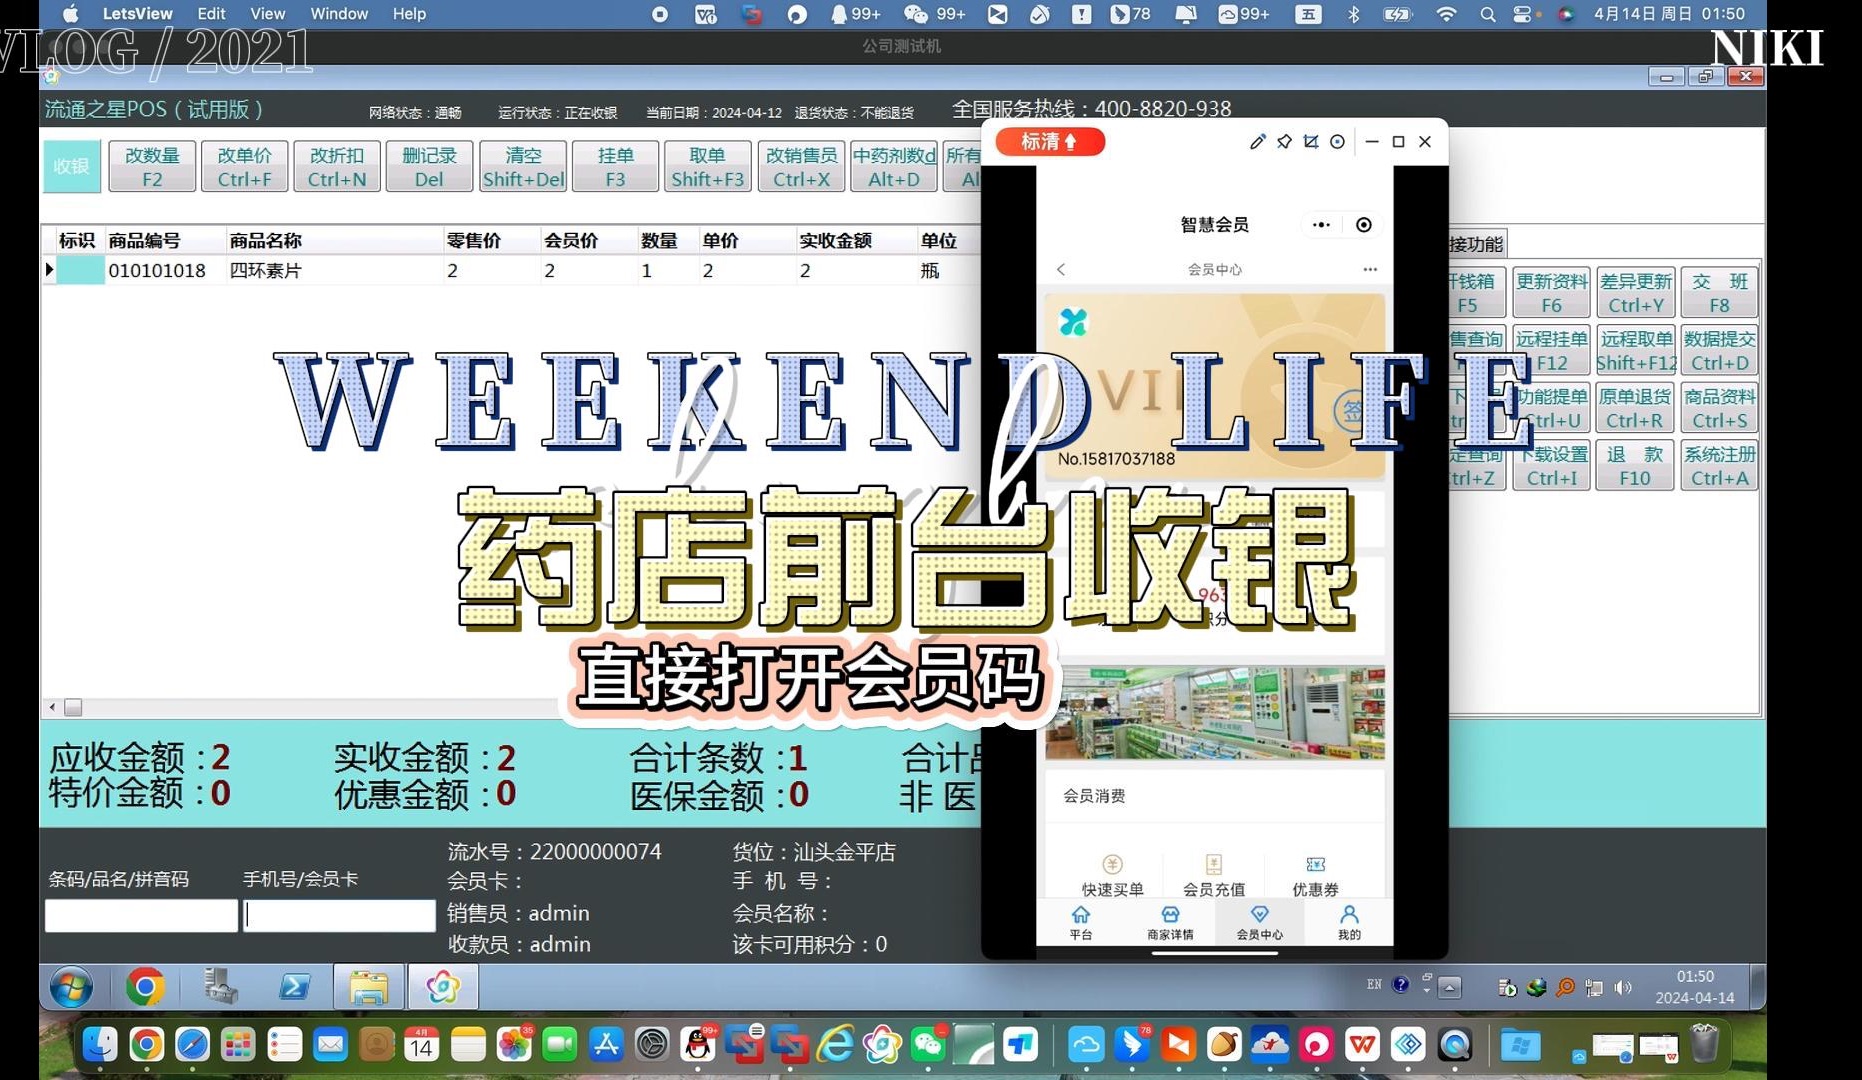Click the crop icon in mirror window
The width and height of the screenshot is (1862, 1080).
[1311, 142]
